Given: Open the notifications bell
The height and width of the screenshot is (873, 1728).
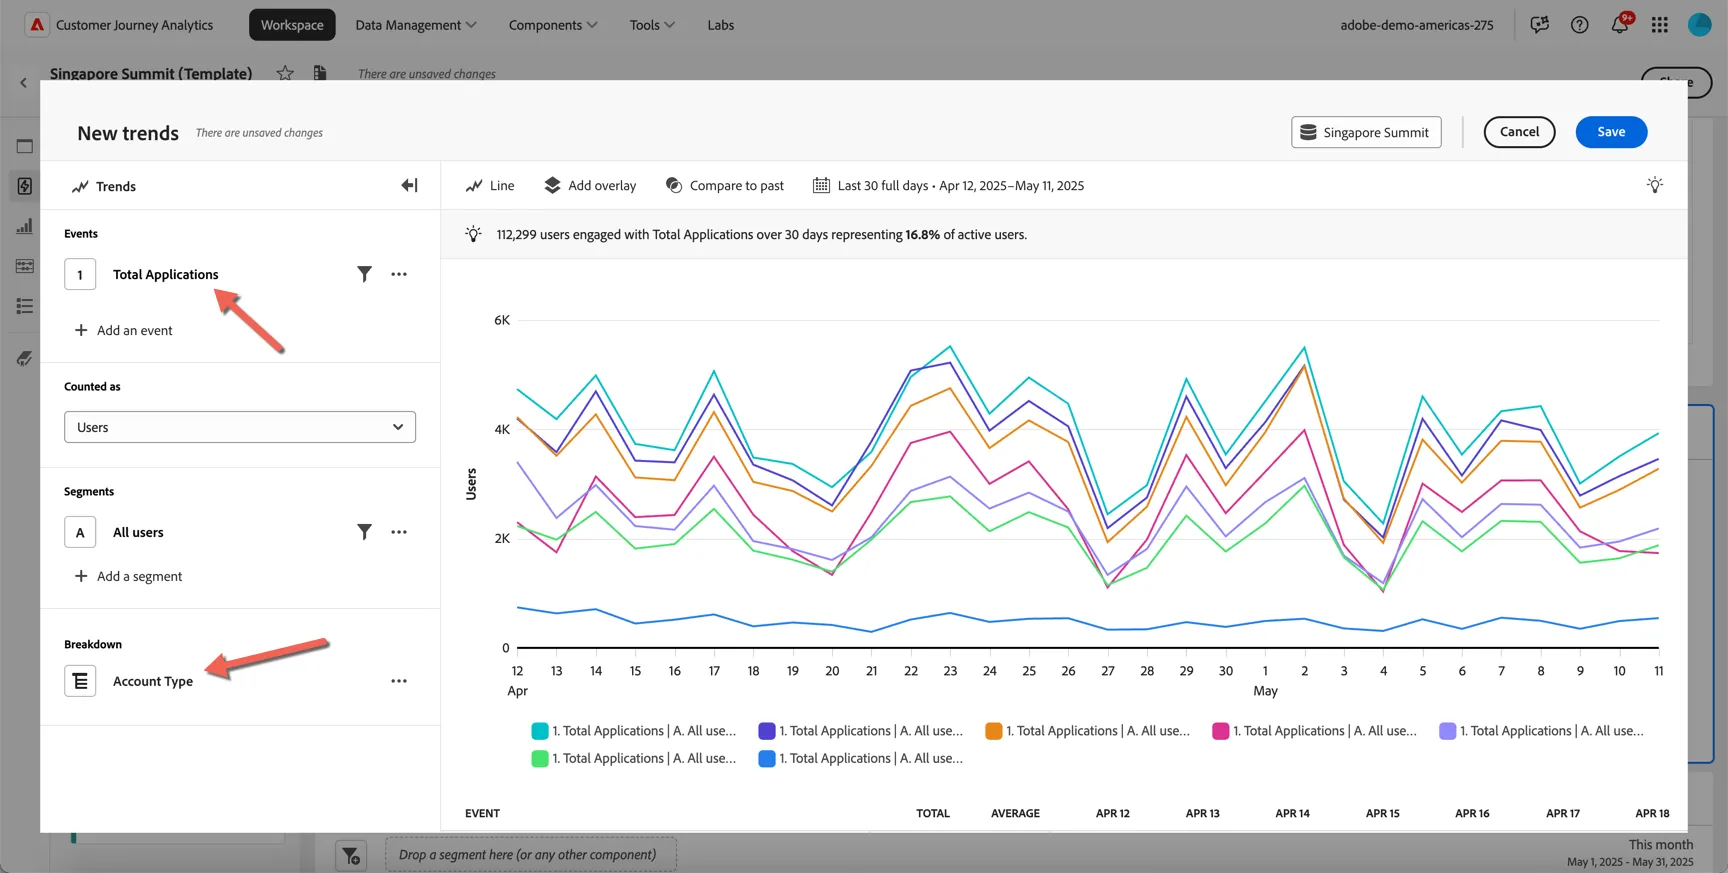Looking at the screenshot, I should [1620, 25].
